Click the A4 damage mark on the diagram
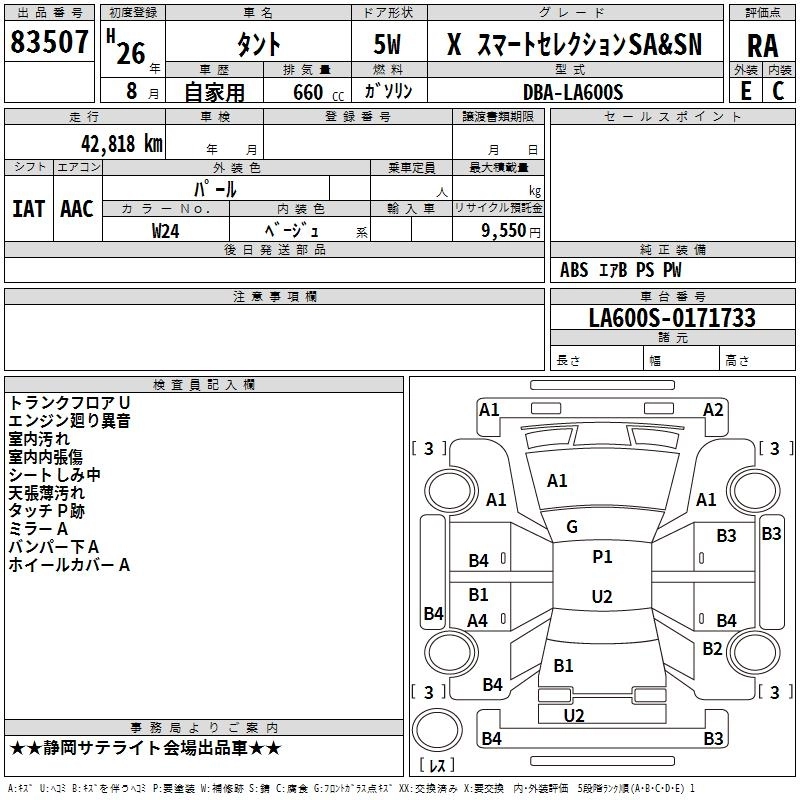 pyautogui.click(x=478, y=620)
